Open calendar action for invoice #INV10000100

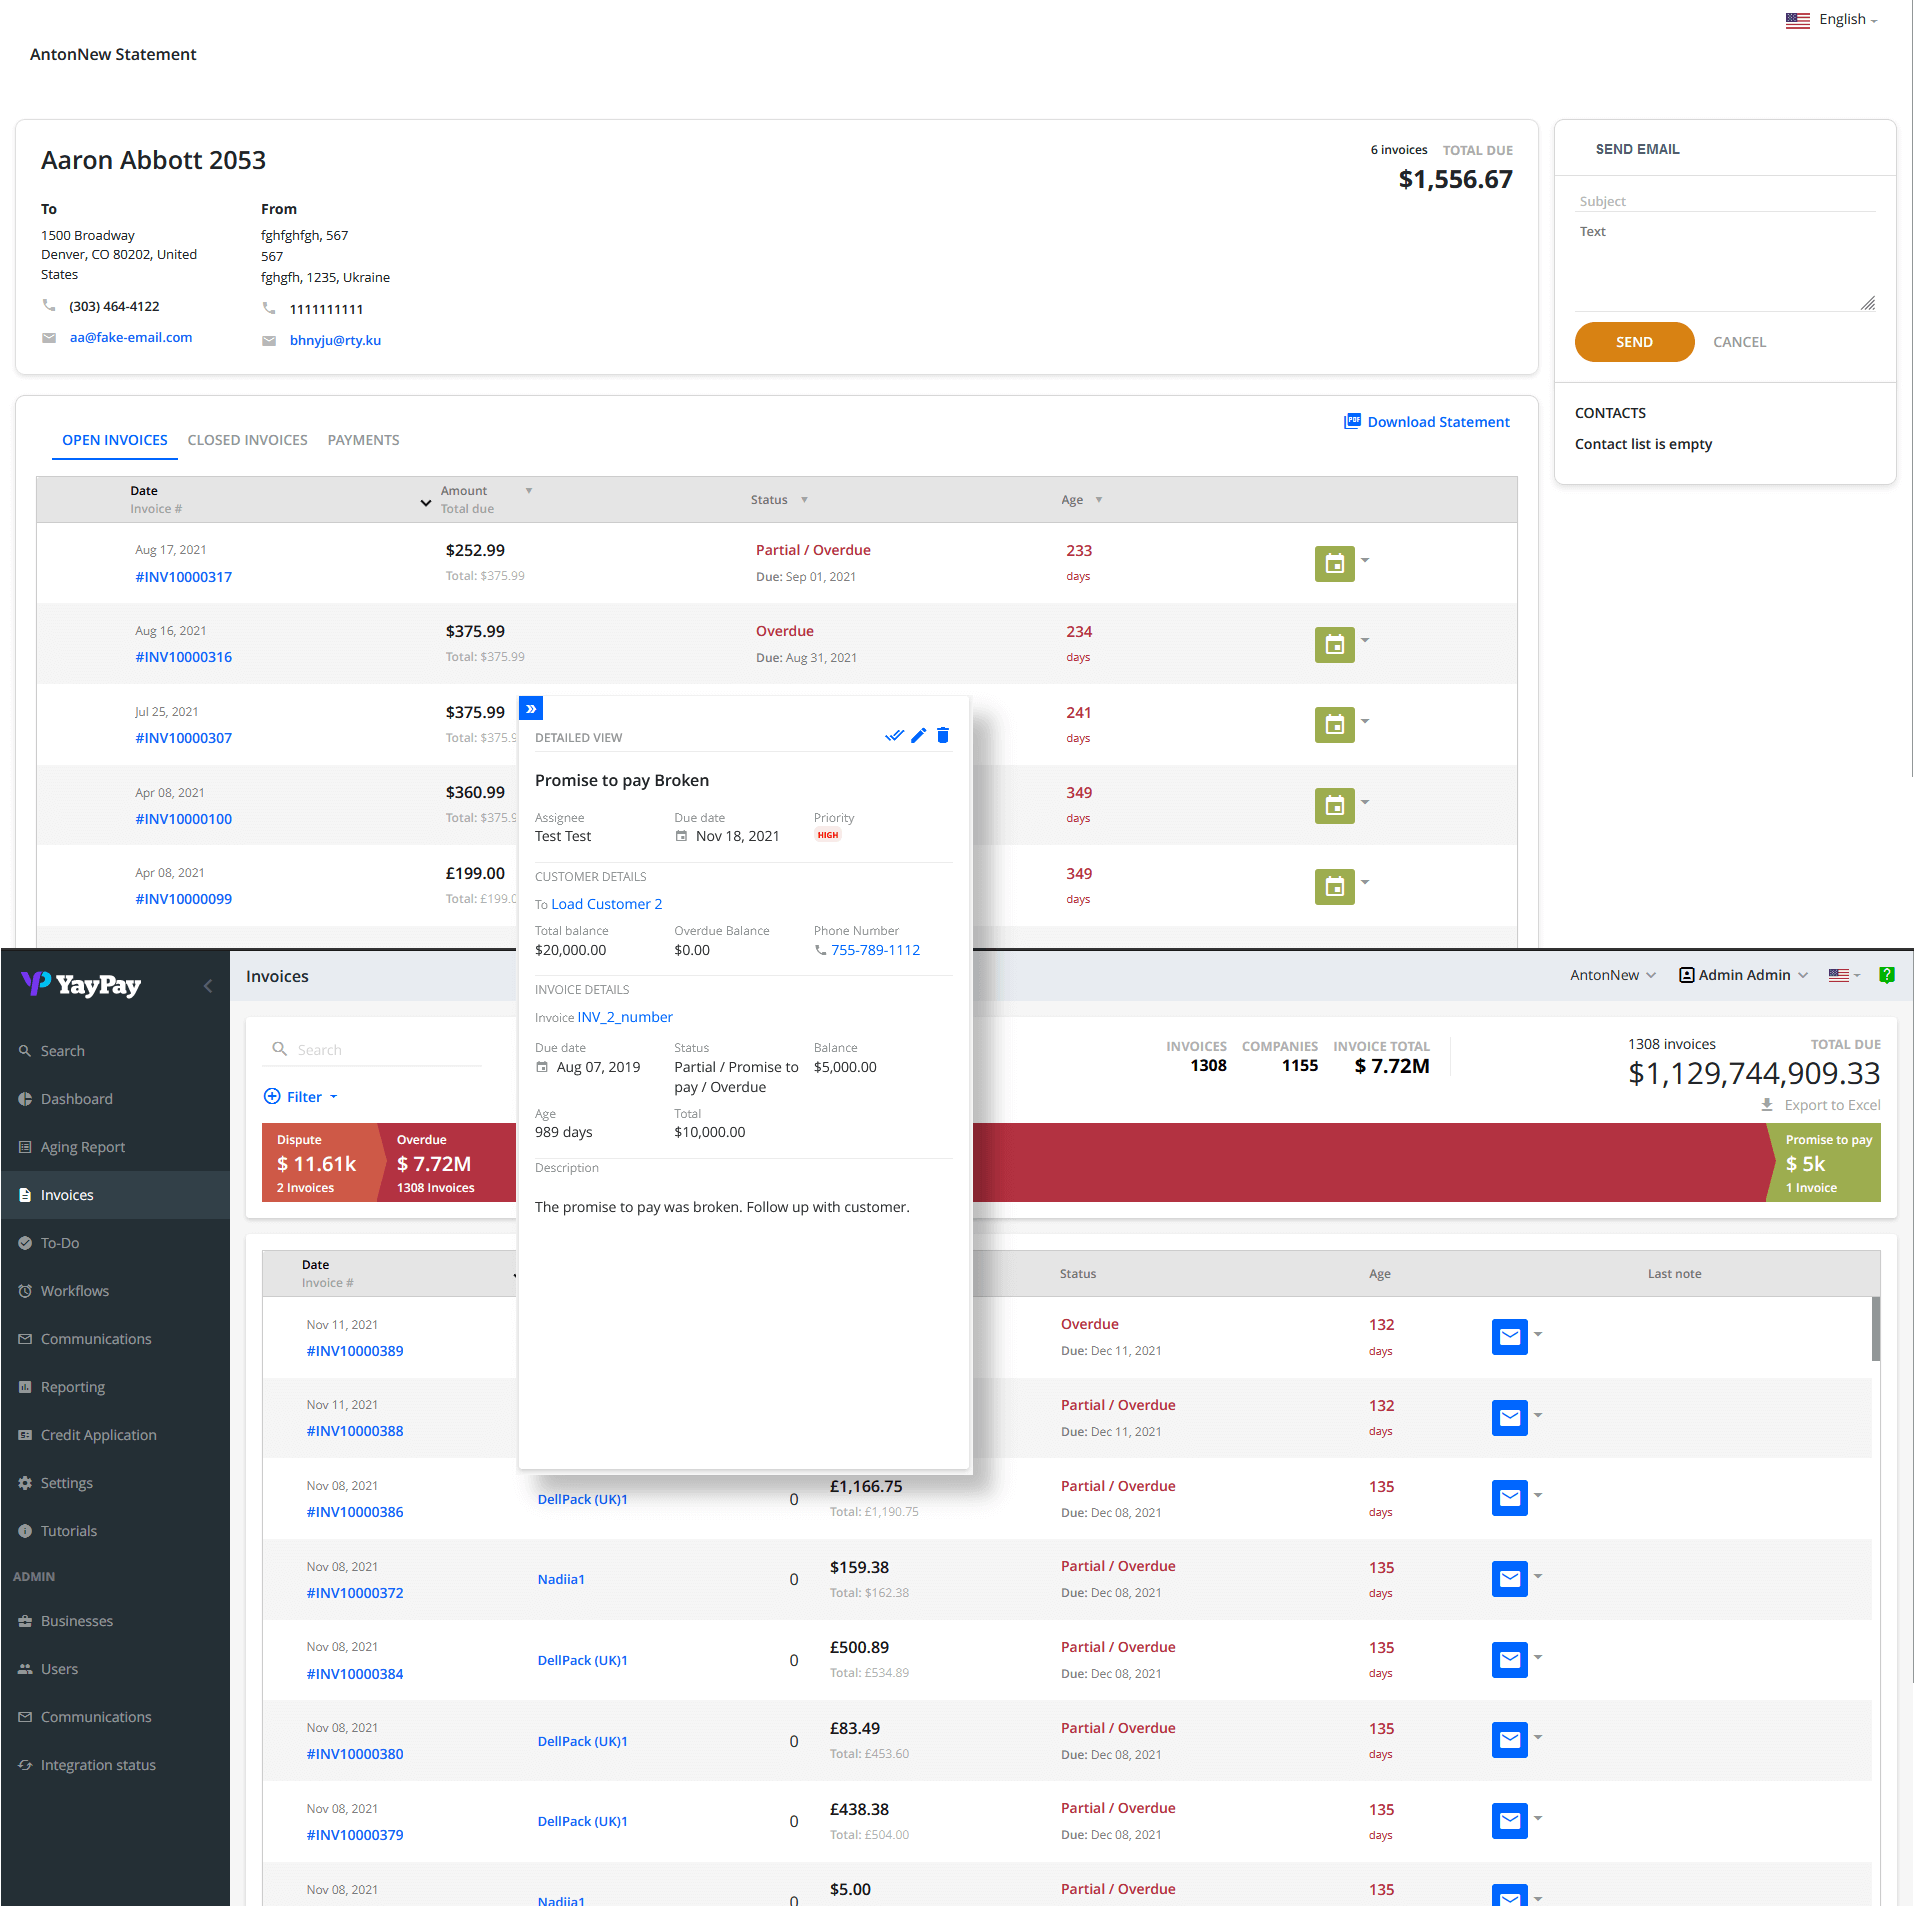click(1334, 806)
